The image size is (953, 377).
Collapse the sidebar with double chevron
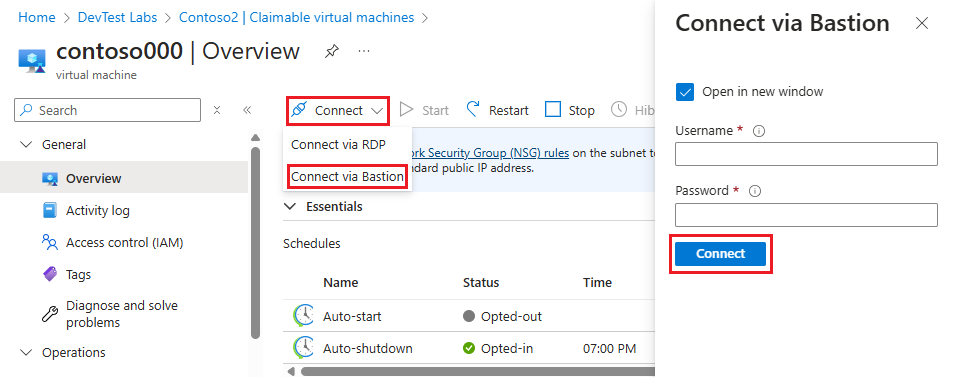click(247, 110)
